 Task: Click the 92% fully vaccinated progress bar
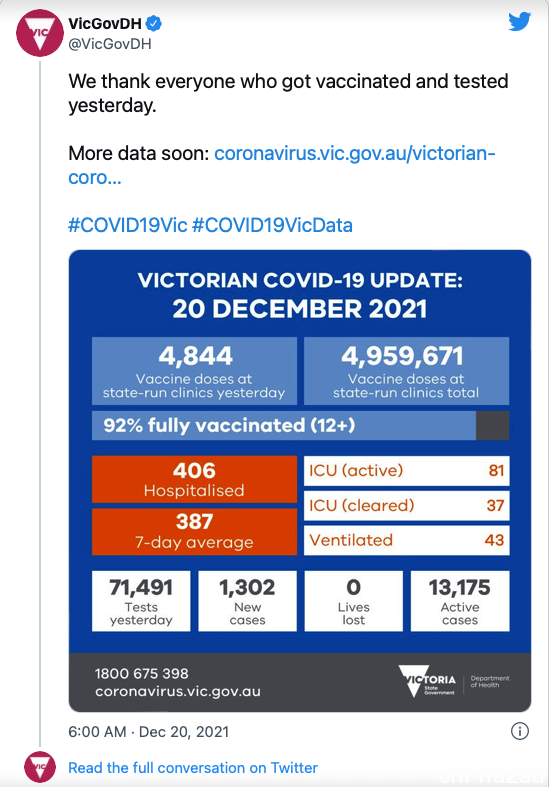300,425
